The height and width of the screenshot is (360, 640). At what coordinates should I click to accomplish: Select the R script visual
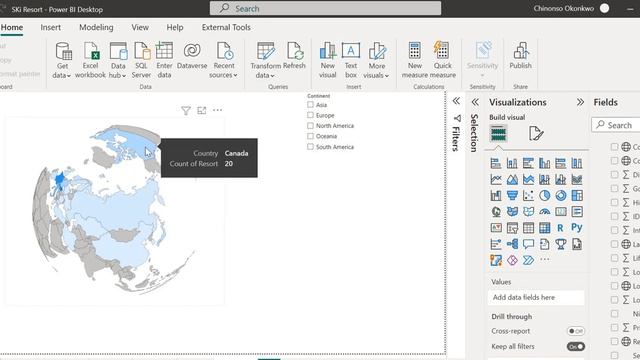click(561, 228)
